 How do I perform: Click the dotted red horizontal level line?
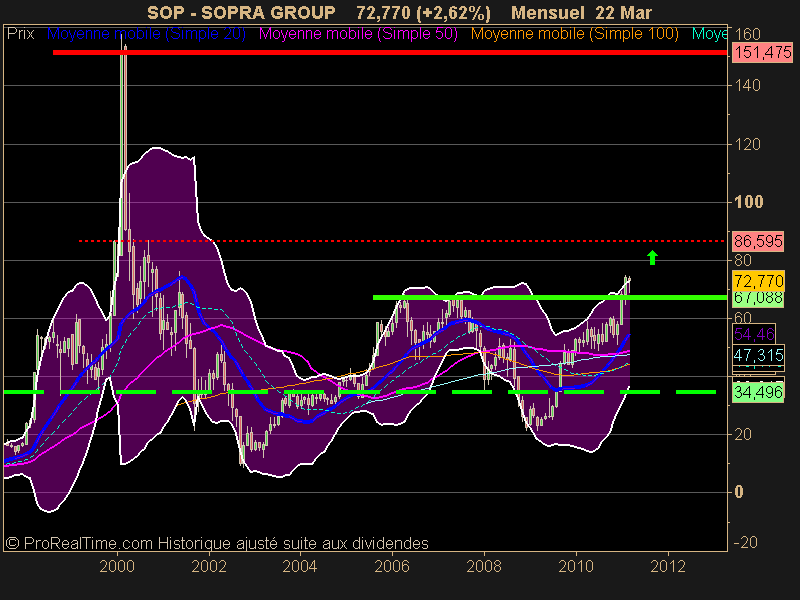[402, 241]
